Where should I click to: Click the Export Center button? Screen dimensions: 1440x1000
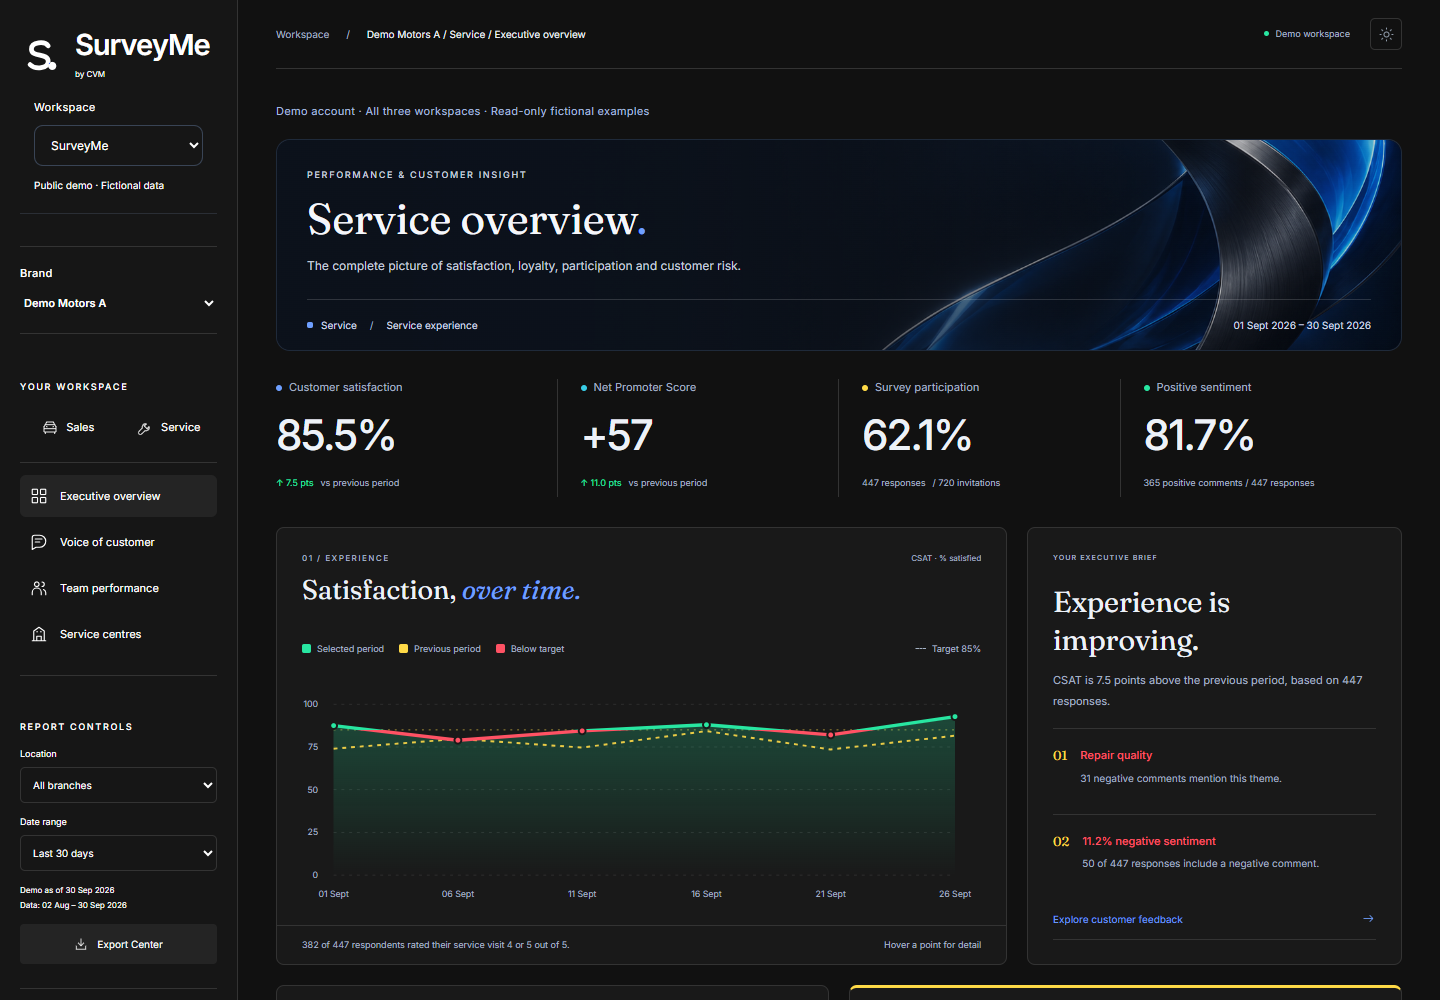[x=118, y=944]
